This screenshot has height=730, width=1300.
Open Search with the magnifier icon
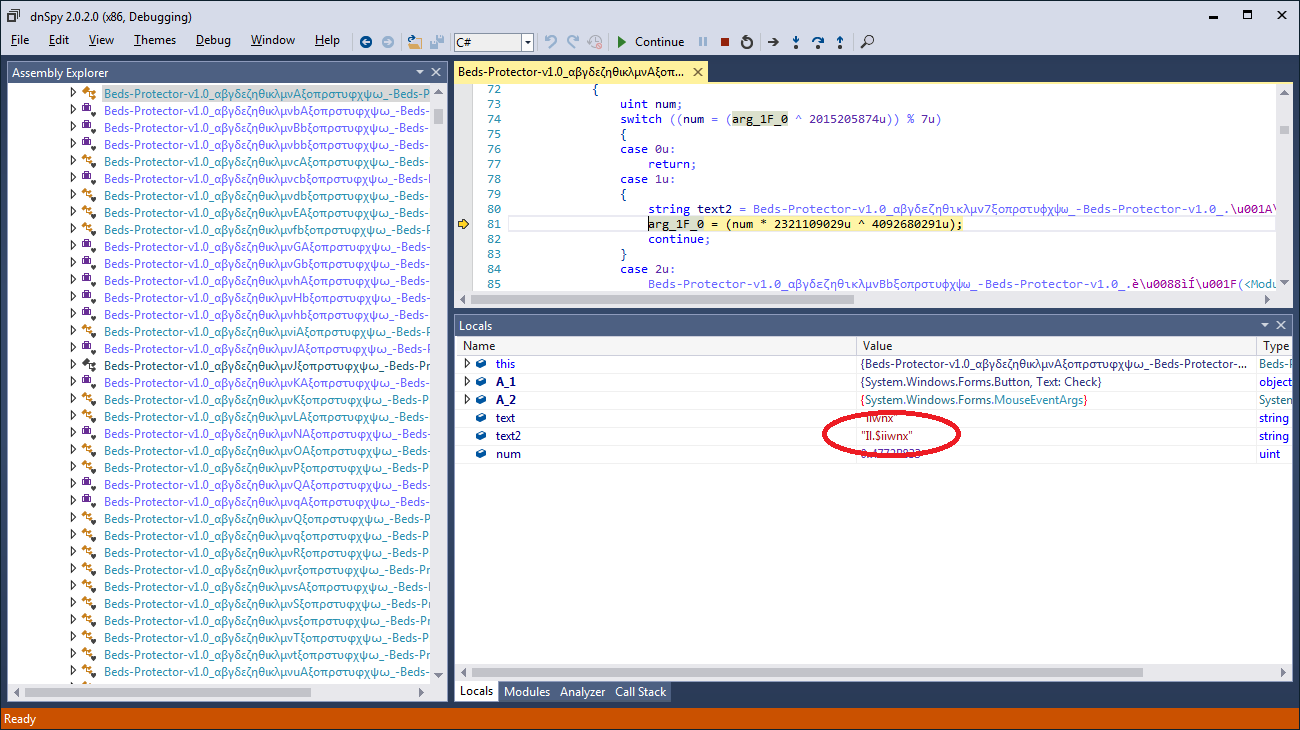(x=867, y=42)
